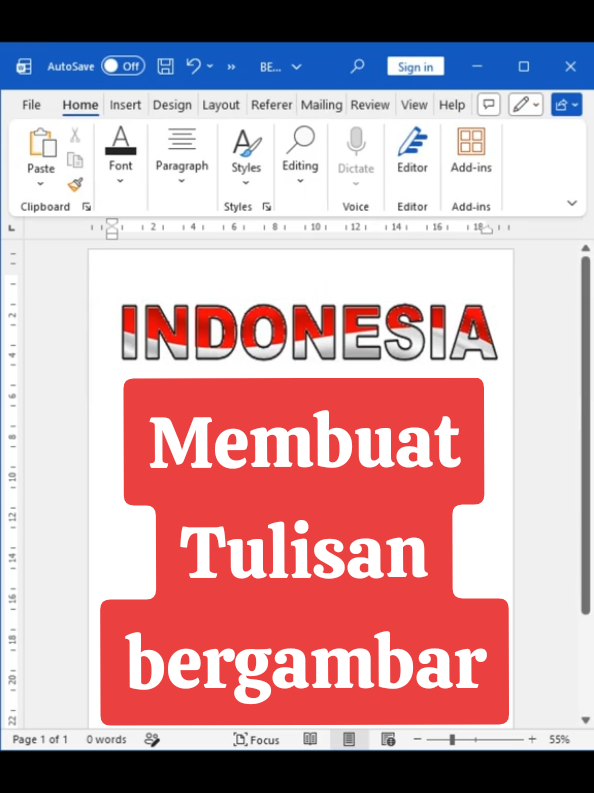Open the Add-ins icon
Screen dimensions: 594x793
point(471,142)
